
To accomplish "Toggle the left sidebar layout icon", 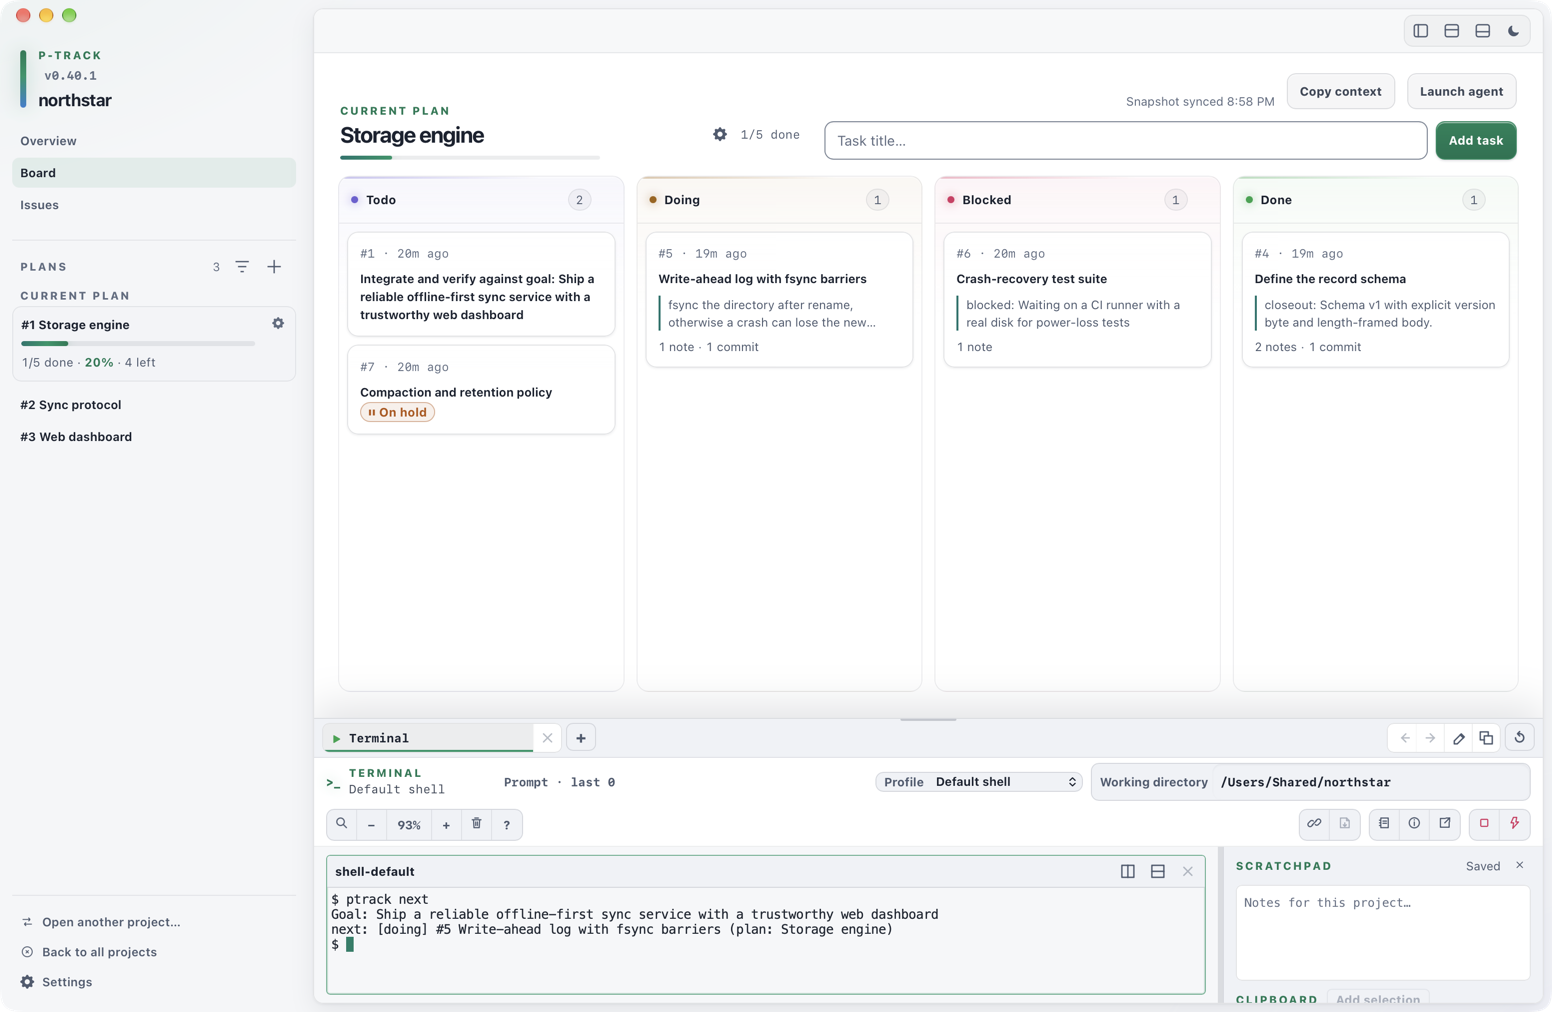I will tap(1420, 31).
